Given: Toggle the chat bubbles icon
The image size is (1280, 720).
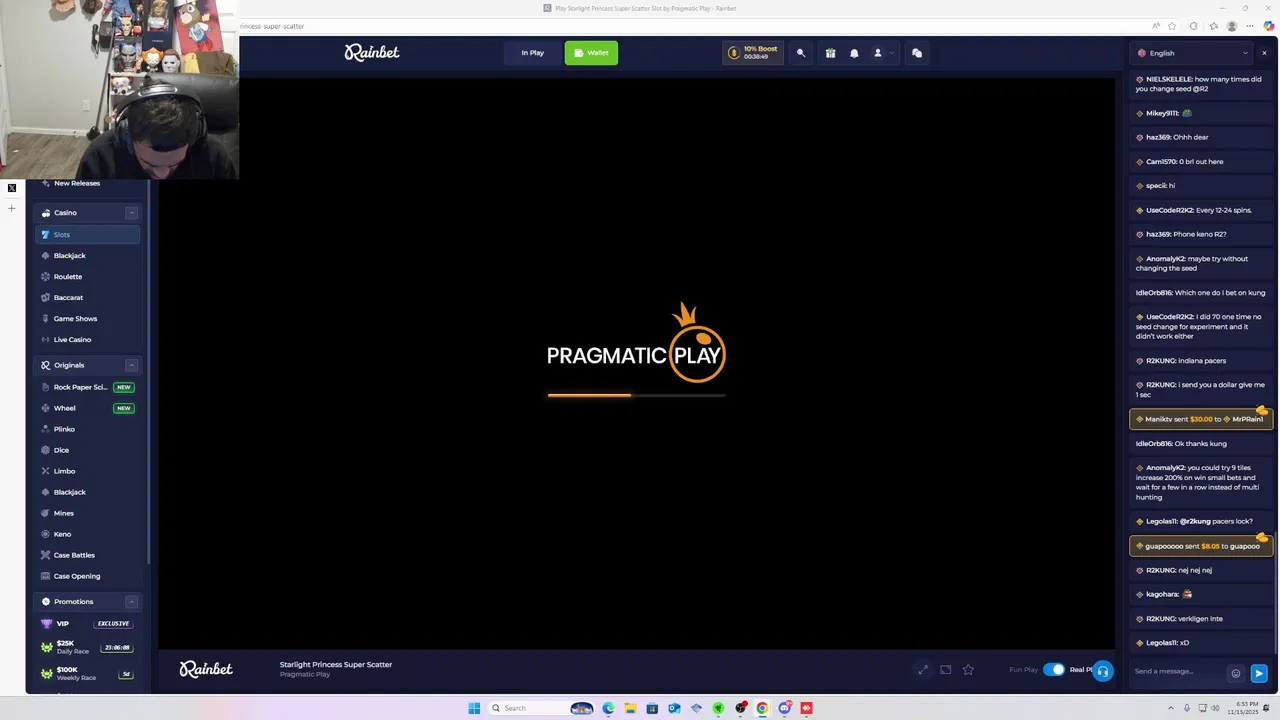Looking at the screenshot, I should pos(916,53).
